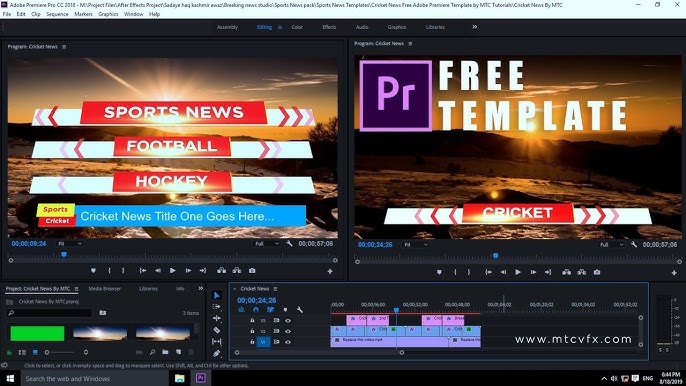The image size is (686, 386).
Task: Select the Selection tool arrow
Action: pyautogui.click(x=217, y=295)
